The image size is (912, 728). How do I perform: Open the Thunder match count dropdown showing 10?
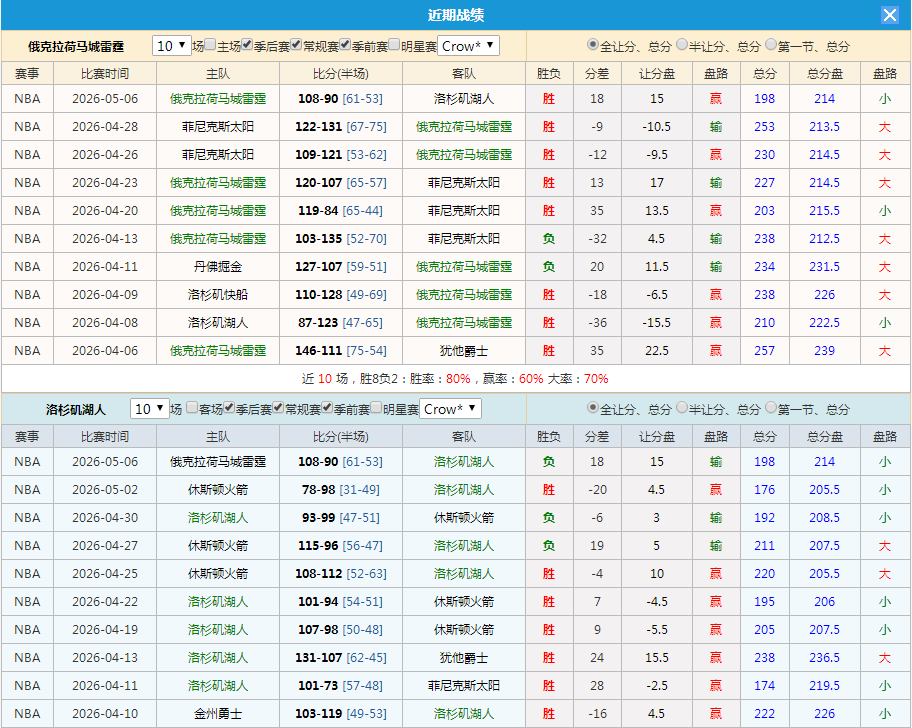[x=172, y=46]
